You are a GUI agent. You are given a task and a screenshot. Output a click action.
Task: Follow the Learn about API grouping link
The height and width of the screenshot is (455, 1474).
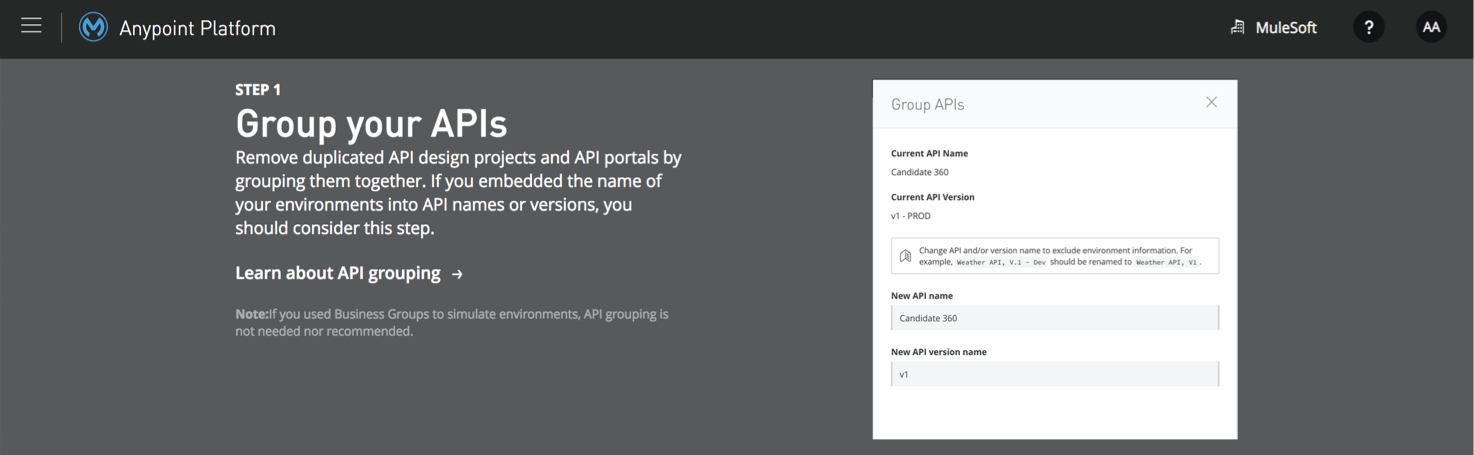click(349, 273)
